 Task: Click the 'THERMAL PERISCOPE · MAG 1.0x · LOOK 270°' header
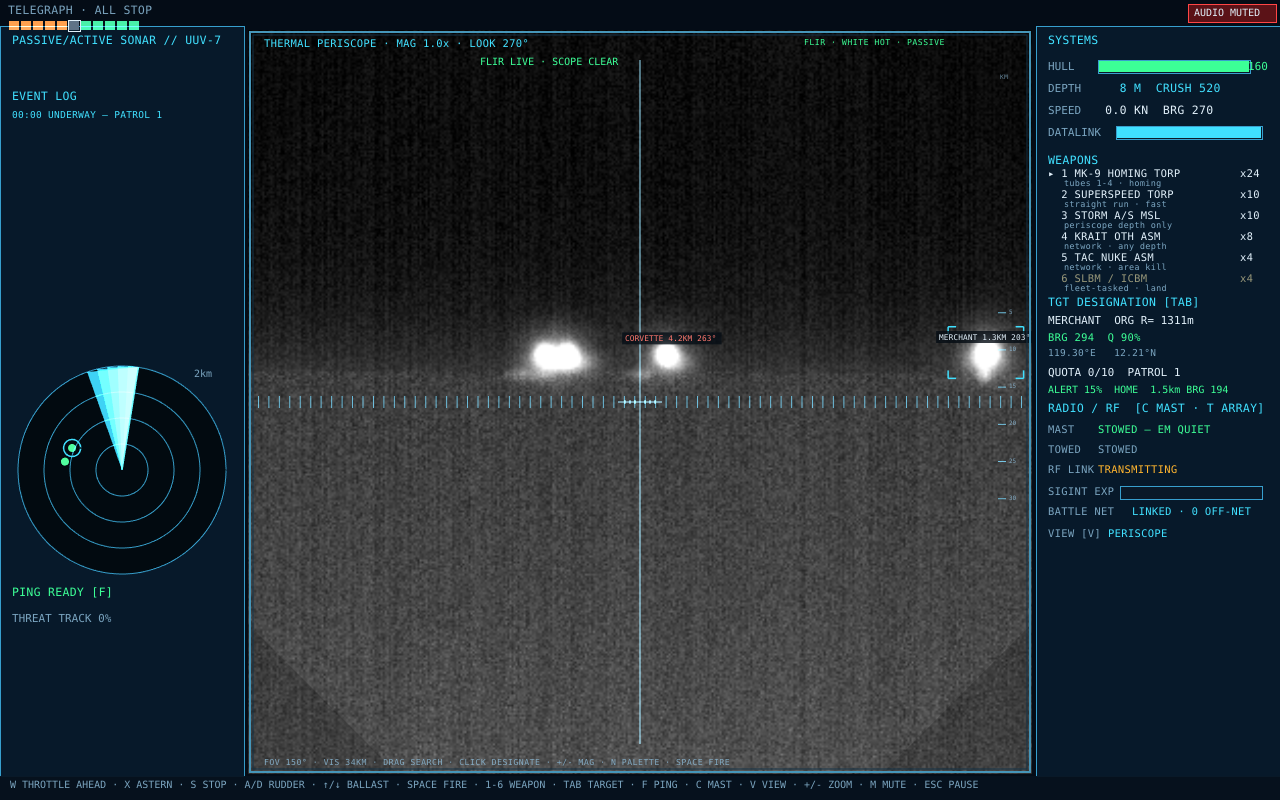(396, 44)
